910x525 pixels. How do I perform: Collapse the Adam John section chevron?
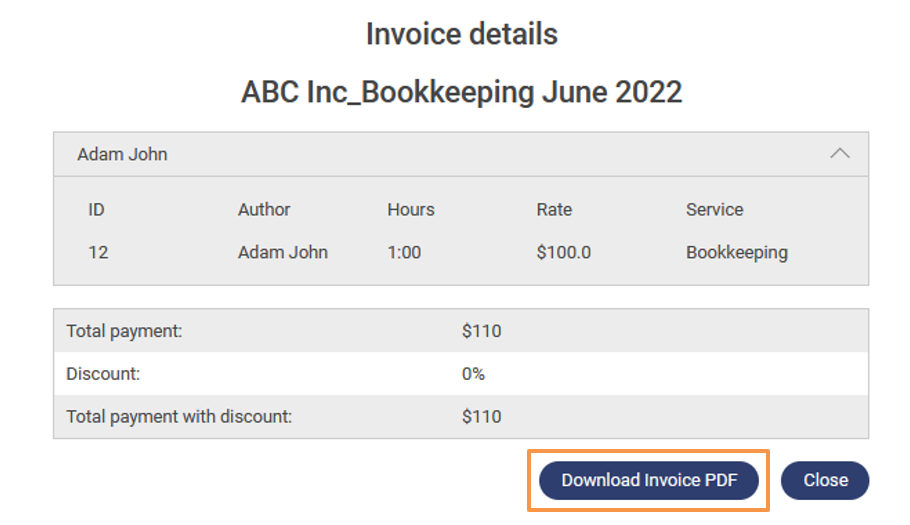[840, 154]
